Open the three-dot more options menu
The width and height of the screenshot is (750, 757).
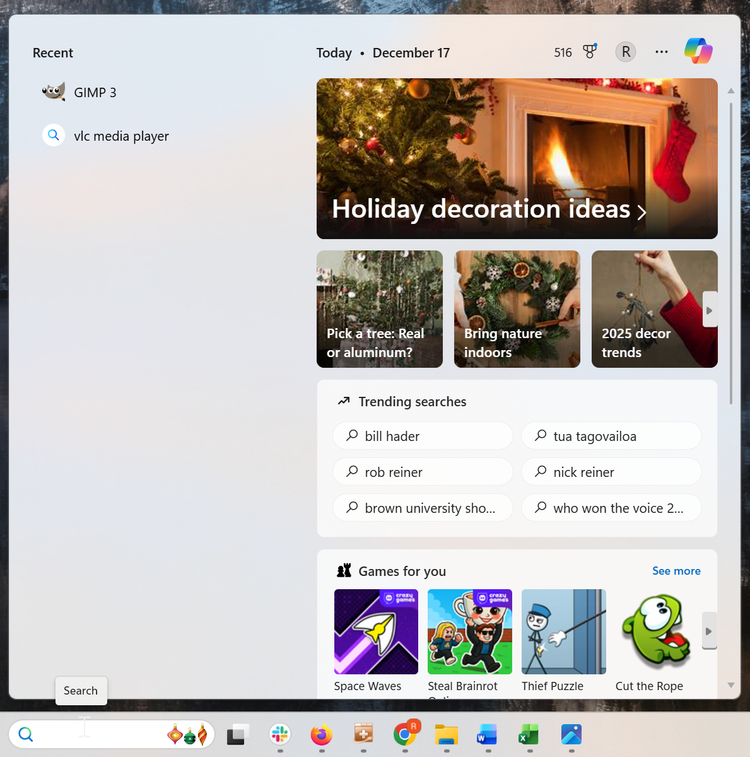[x=661, y=52]
